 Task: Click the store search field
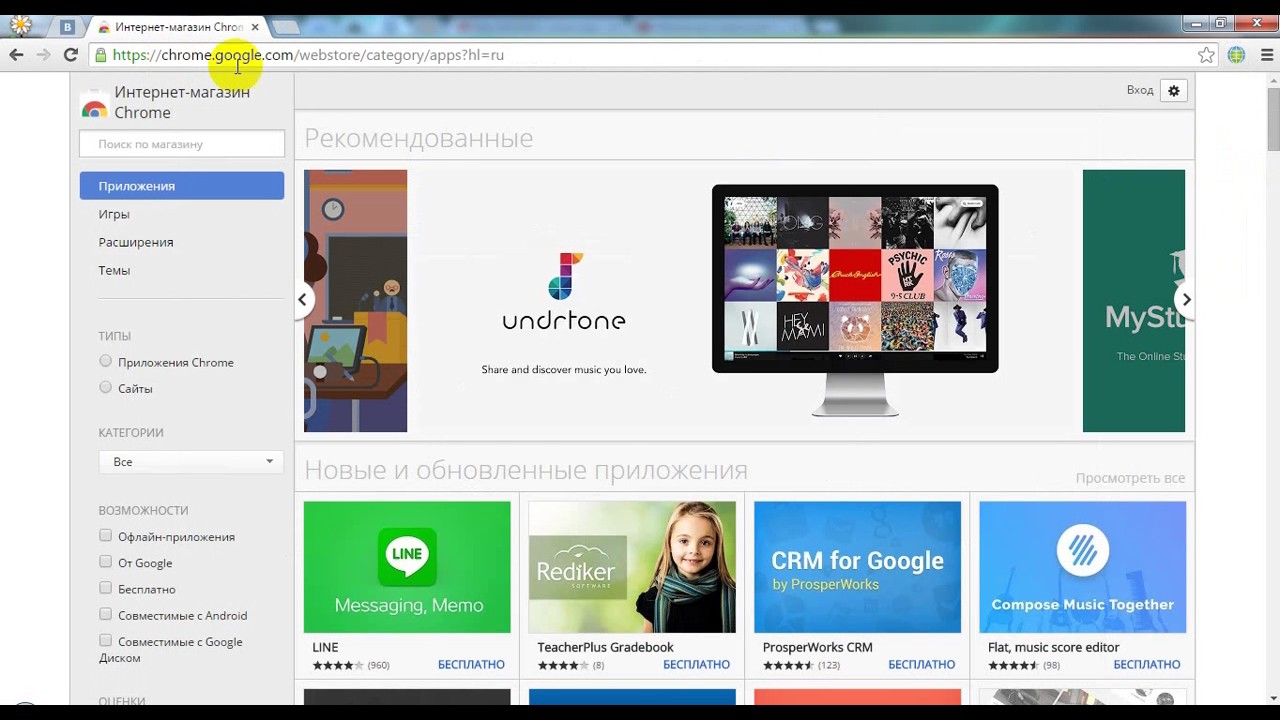coord(182,144)
